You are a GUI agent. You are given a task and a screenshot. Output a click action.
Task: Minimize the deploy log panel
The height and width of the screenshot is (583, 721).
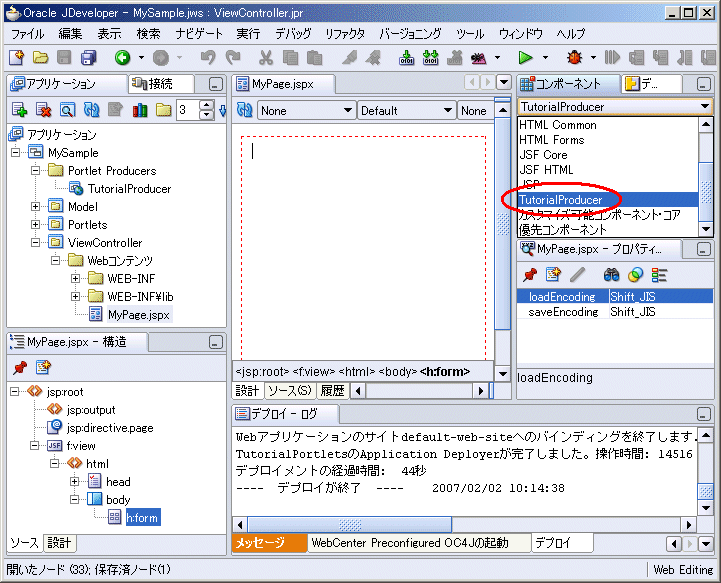coord(703,414)
